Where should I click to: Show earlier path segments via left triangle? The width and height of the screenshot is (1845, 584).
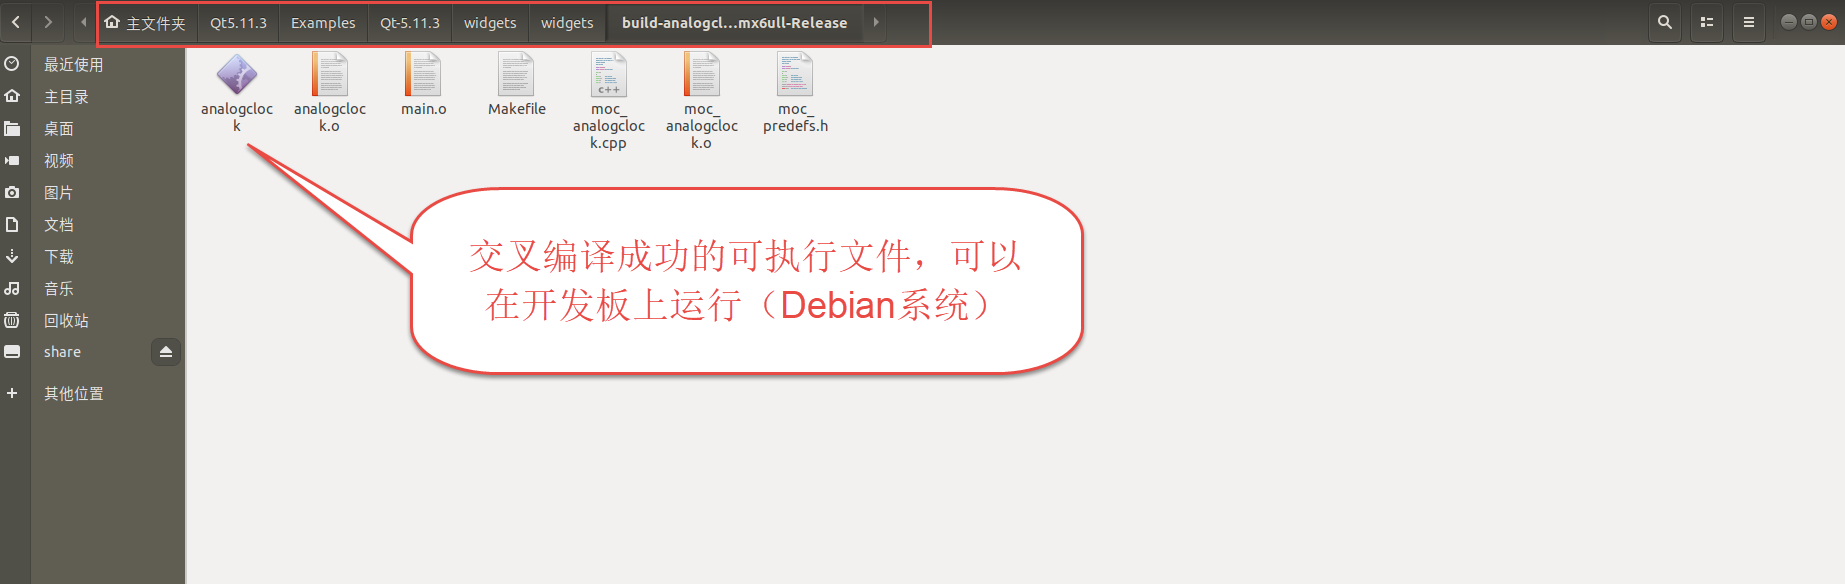(x=84, y=22)
